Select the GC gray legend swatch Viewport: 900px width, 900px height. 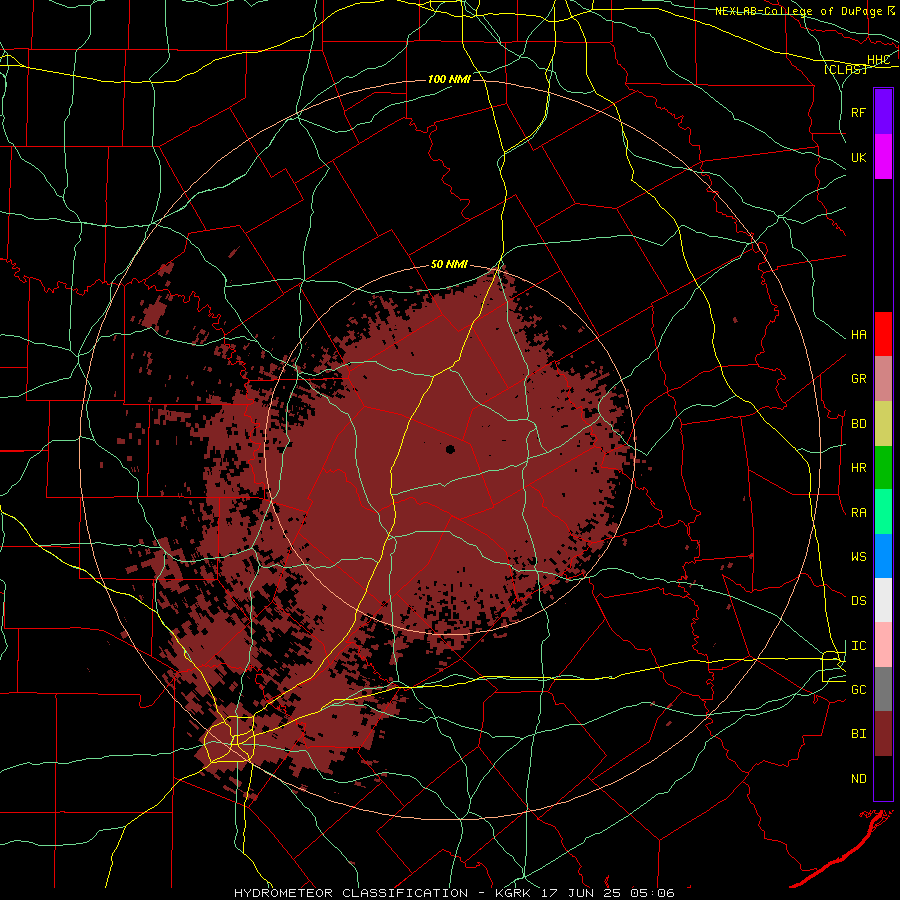click(883, 689)
